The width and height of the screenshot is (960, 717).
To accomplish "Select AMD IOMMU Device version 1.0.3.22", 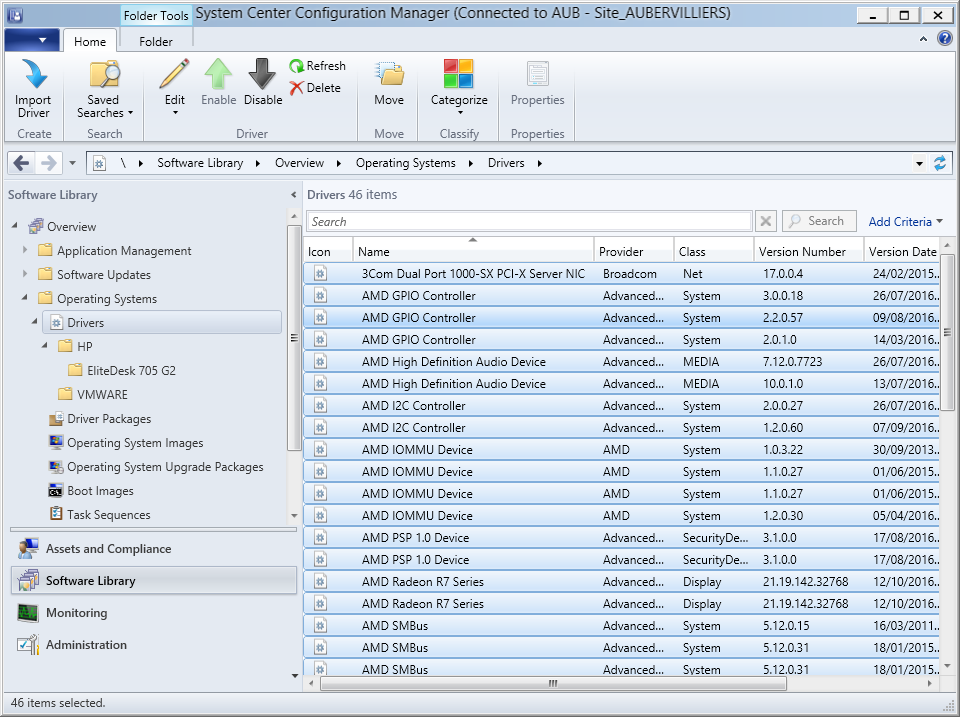I will 622,449.
